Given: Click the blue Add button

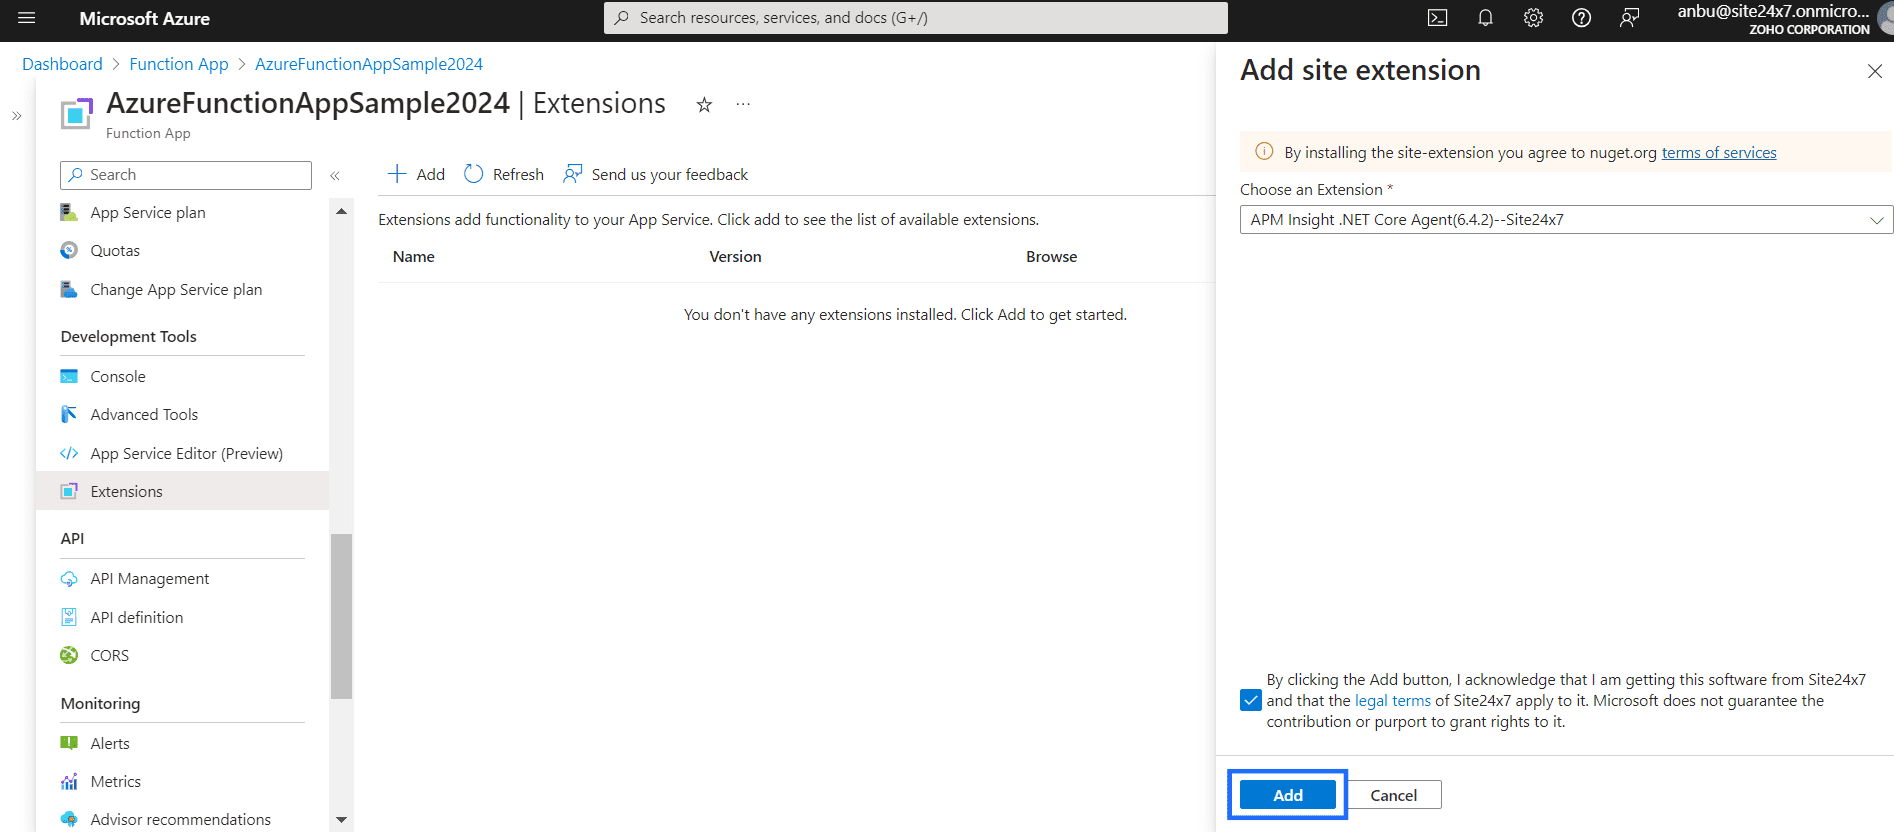Looking at the screenshot, I should 1287,795.
